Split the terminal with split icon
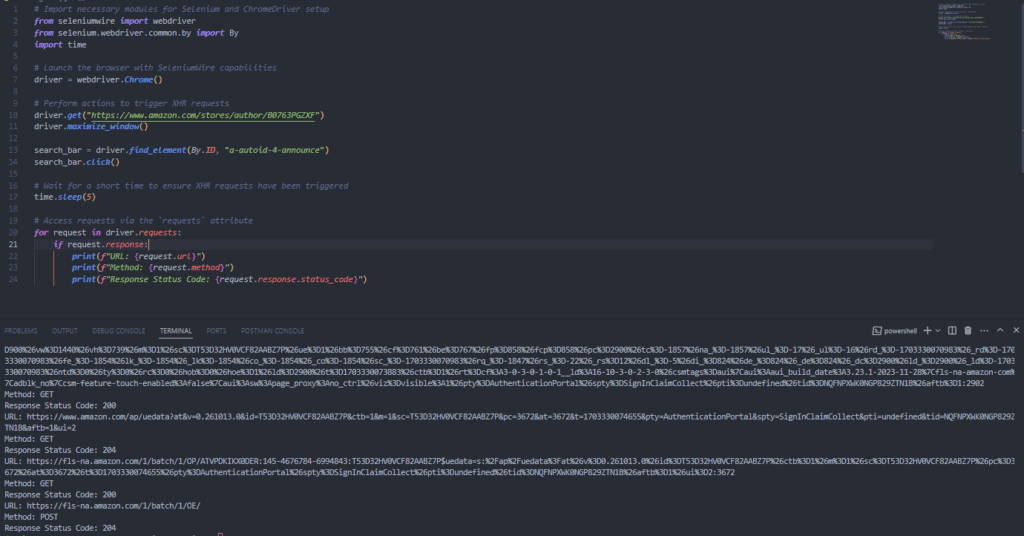Screen dimensions: 1024x536 coord(952,330)
